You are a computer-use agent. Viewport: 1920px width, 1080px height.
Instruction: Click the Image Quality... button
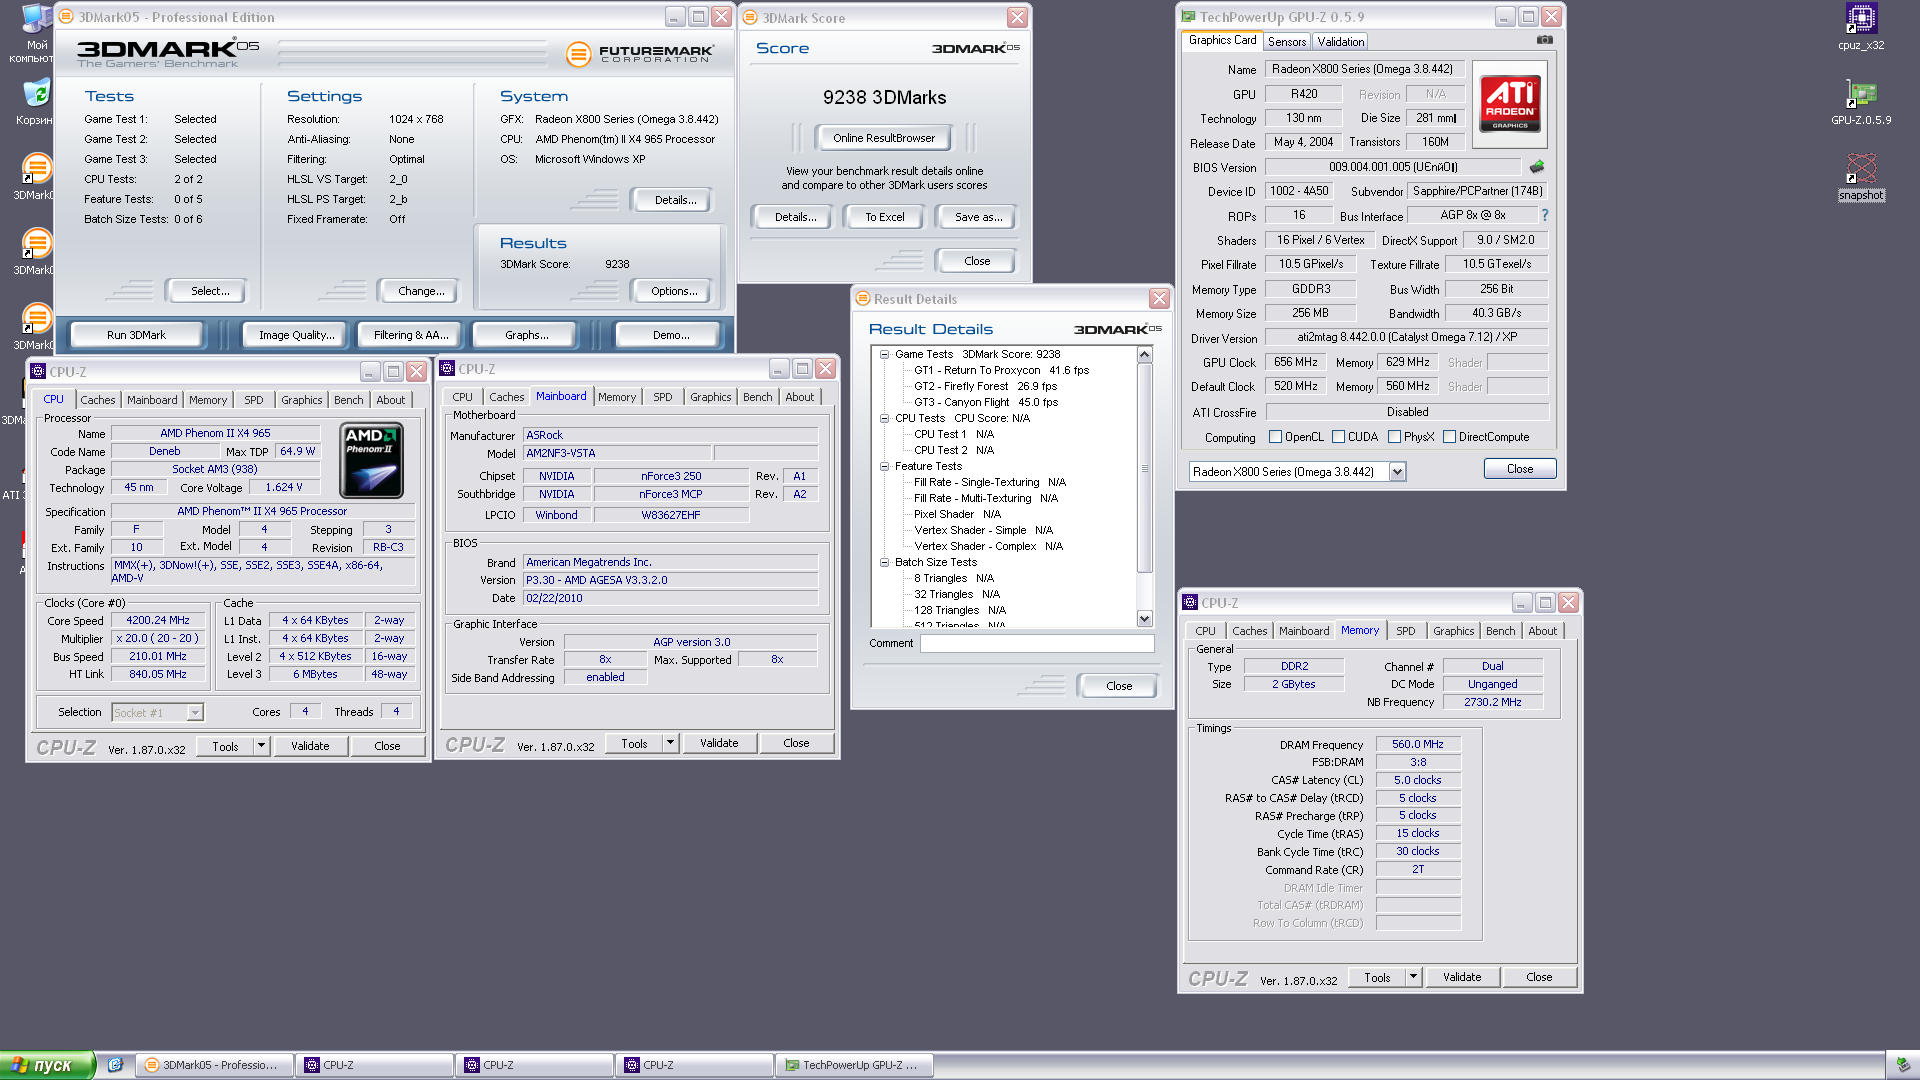click(x=297, y=335)
